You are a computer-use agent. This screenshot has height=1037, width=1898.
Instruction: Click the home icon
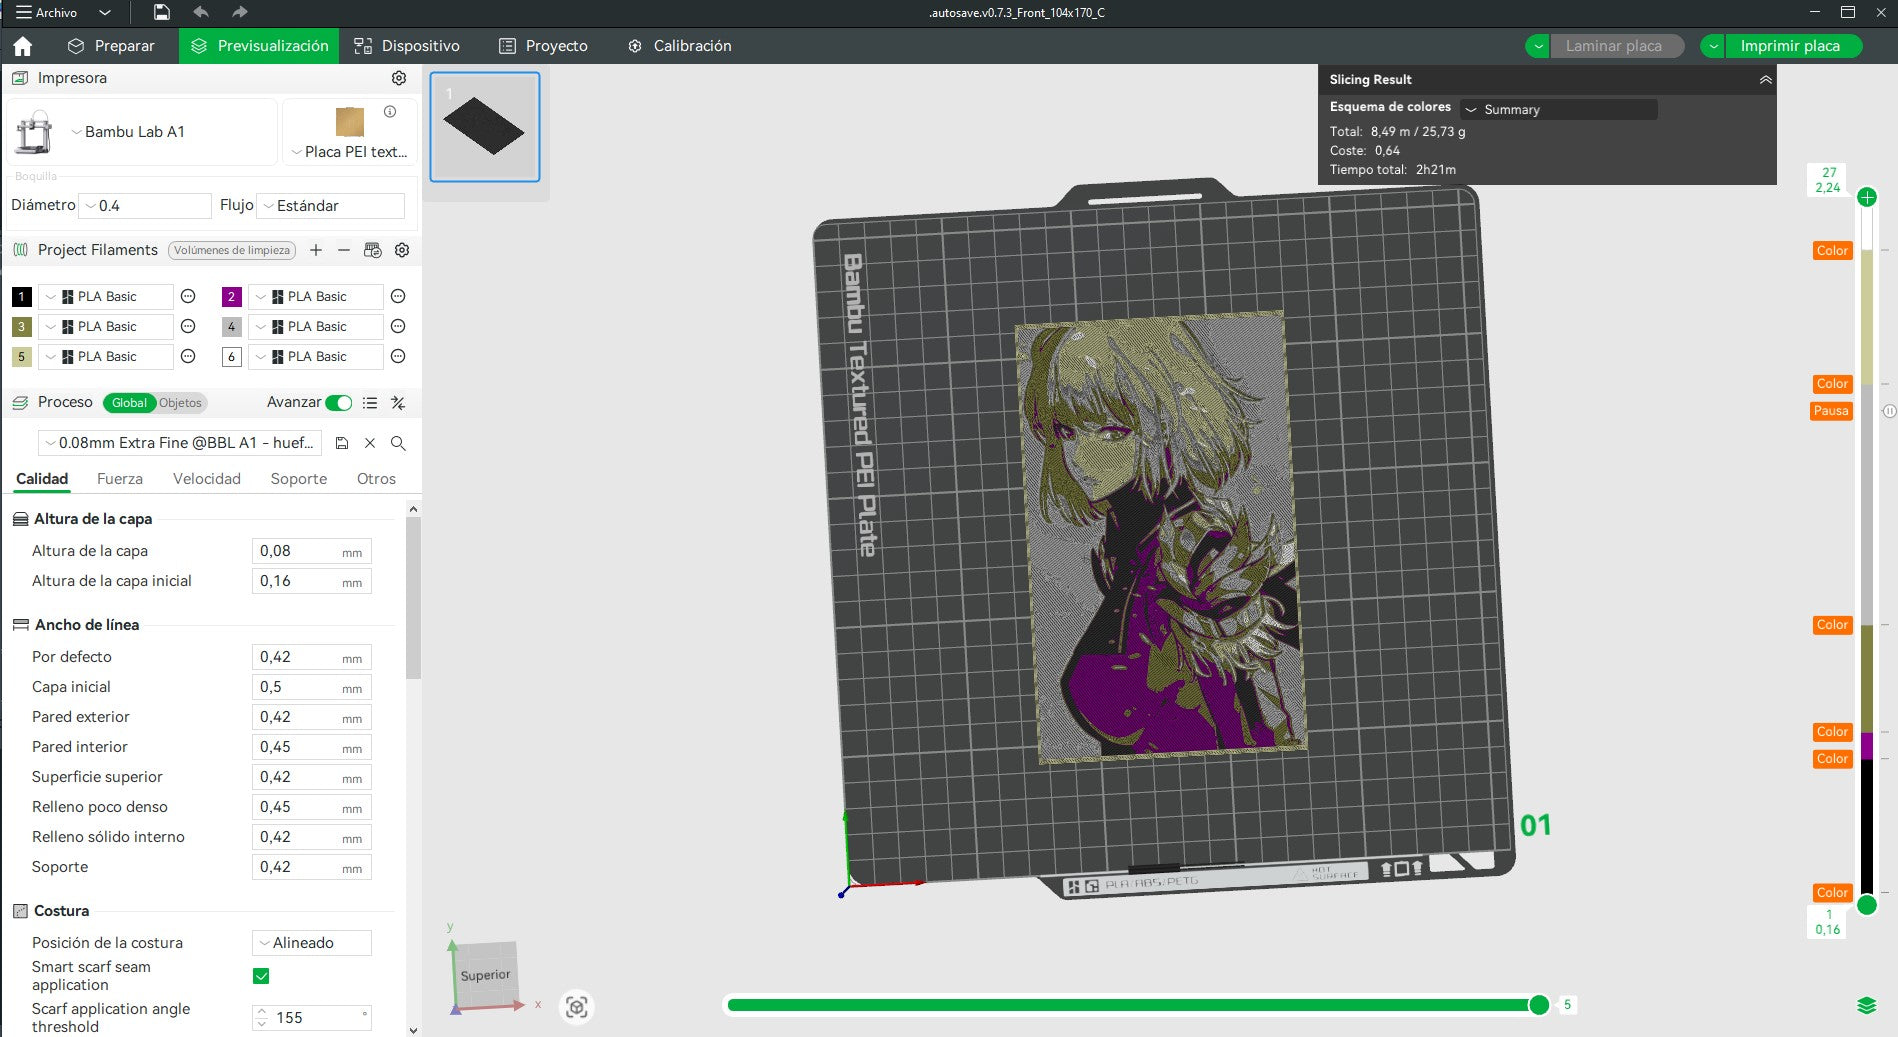coord(22,46)
